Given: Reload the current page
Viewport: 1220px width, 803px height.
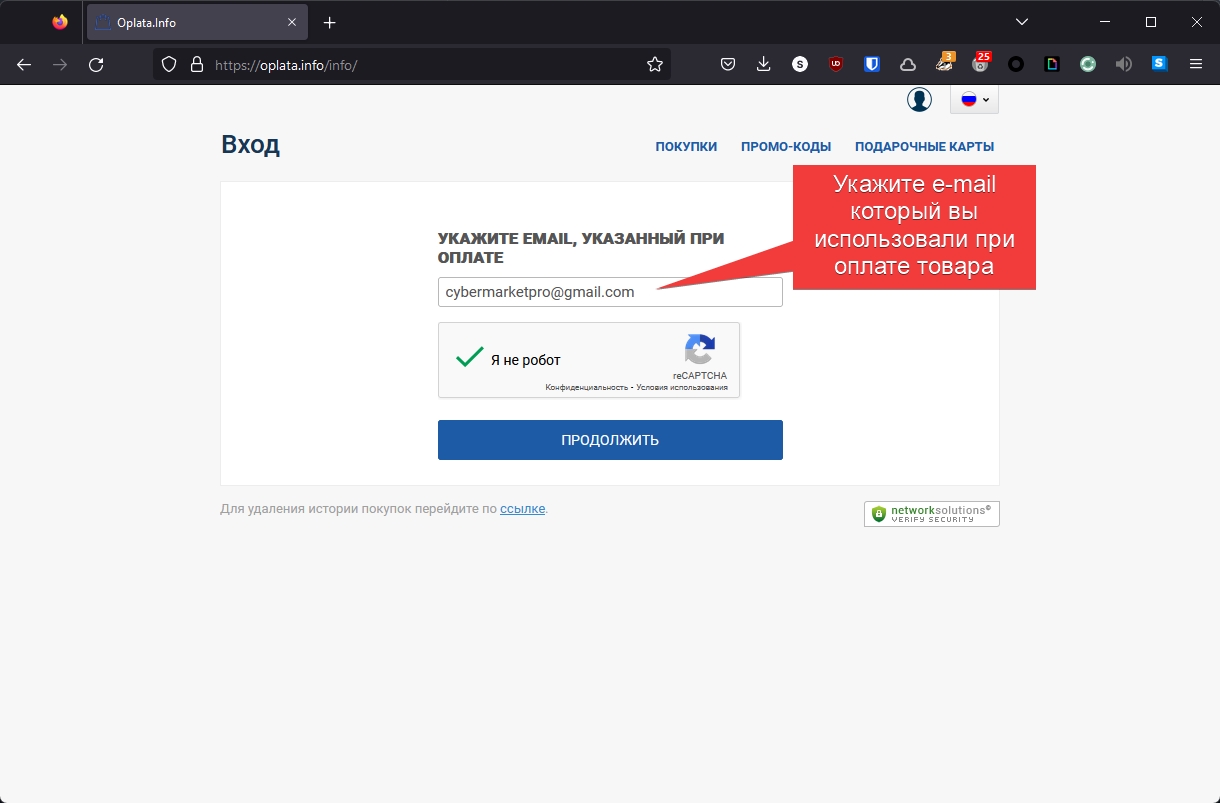Looking at the screenshot, I should 96,64.
